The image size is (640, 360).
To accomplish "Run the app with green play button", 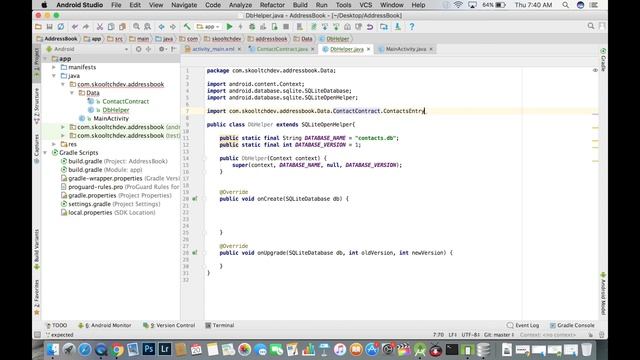I will (229, 27).
